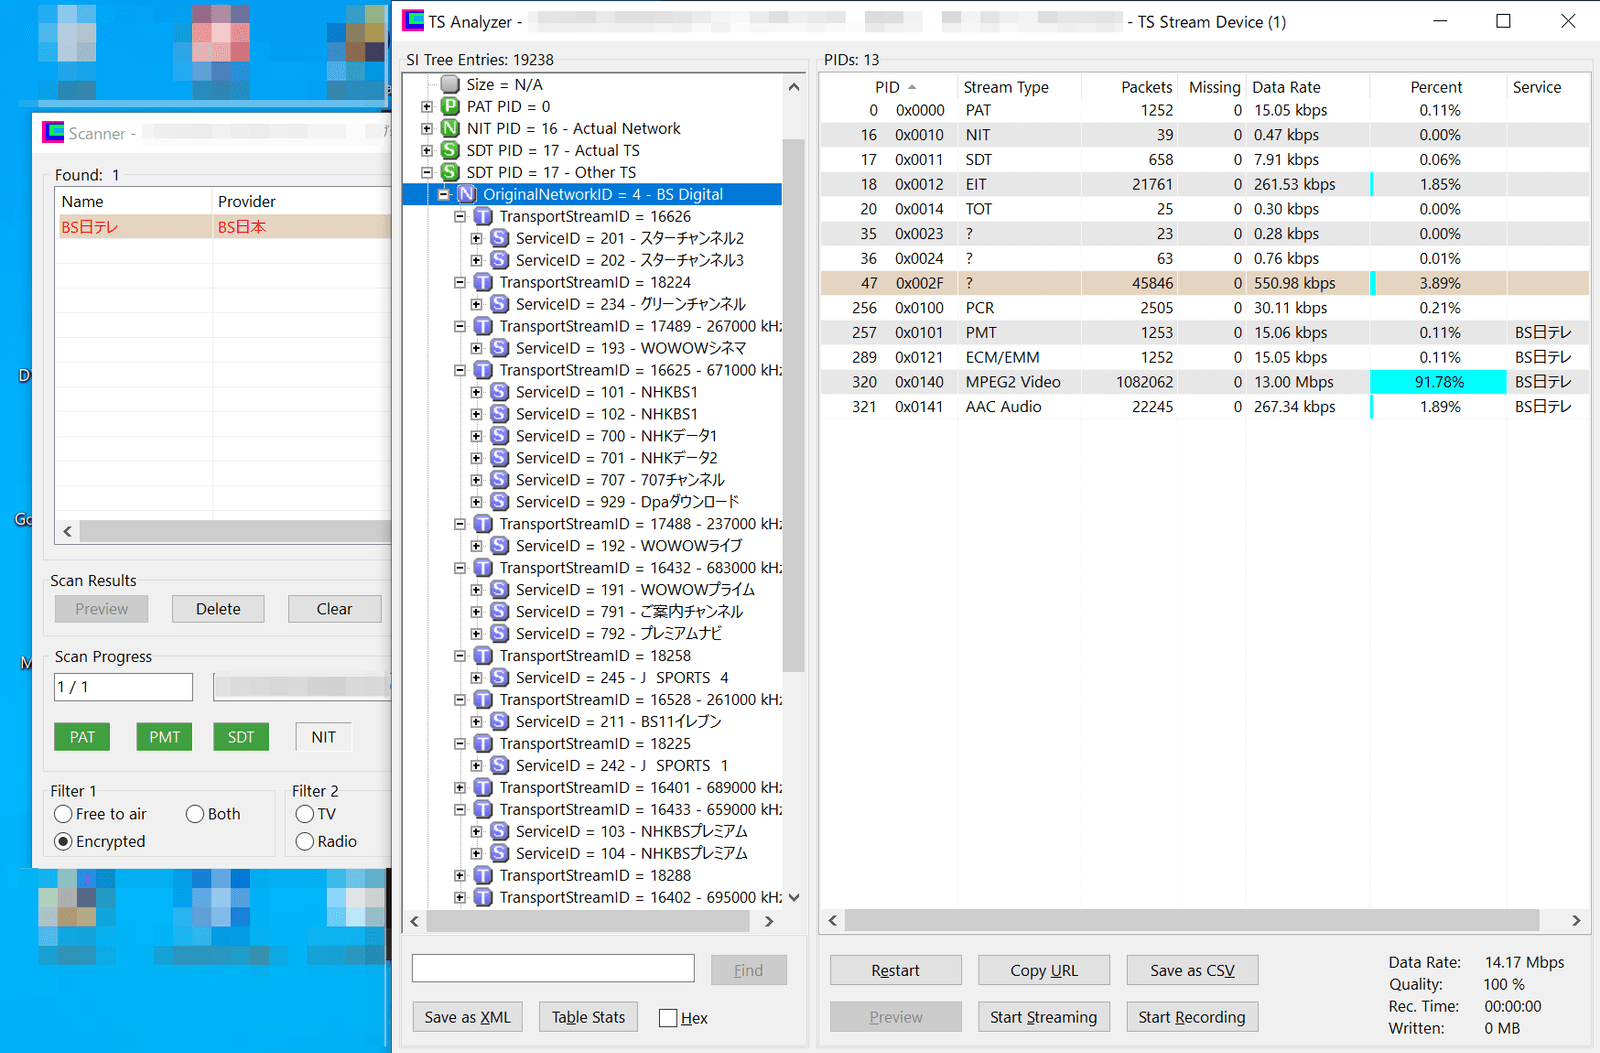Click the Save as CSV button
Screen dimensions: 1600x1053
[1191, 970]
